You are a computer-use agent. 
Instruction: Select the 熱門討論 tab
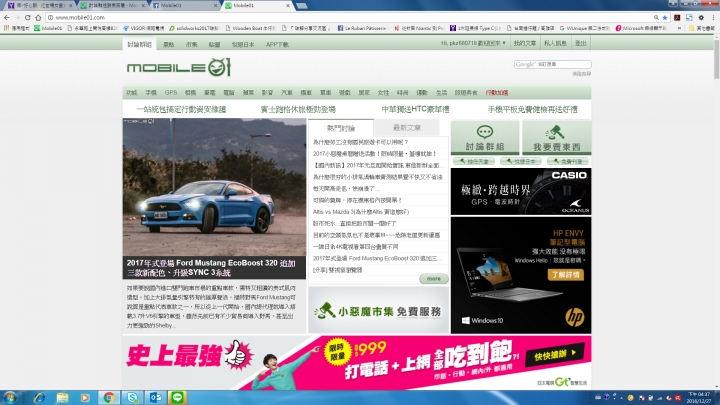[341, 128]
